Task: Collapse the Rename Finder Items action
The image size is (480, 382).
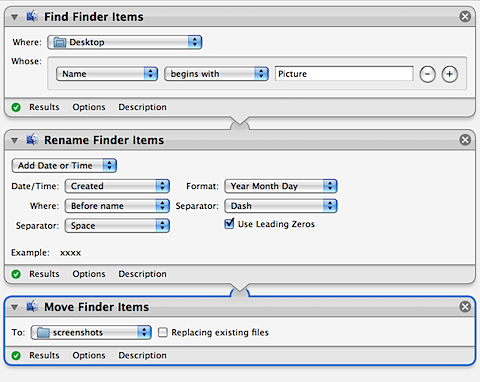Action: tap(14, 140)
